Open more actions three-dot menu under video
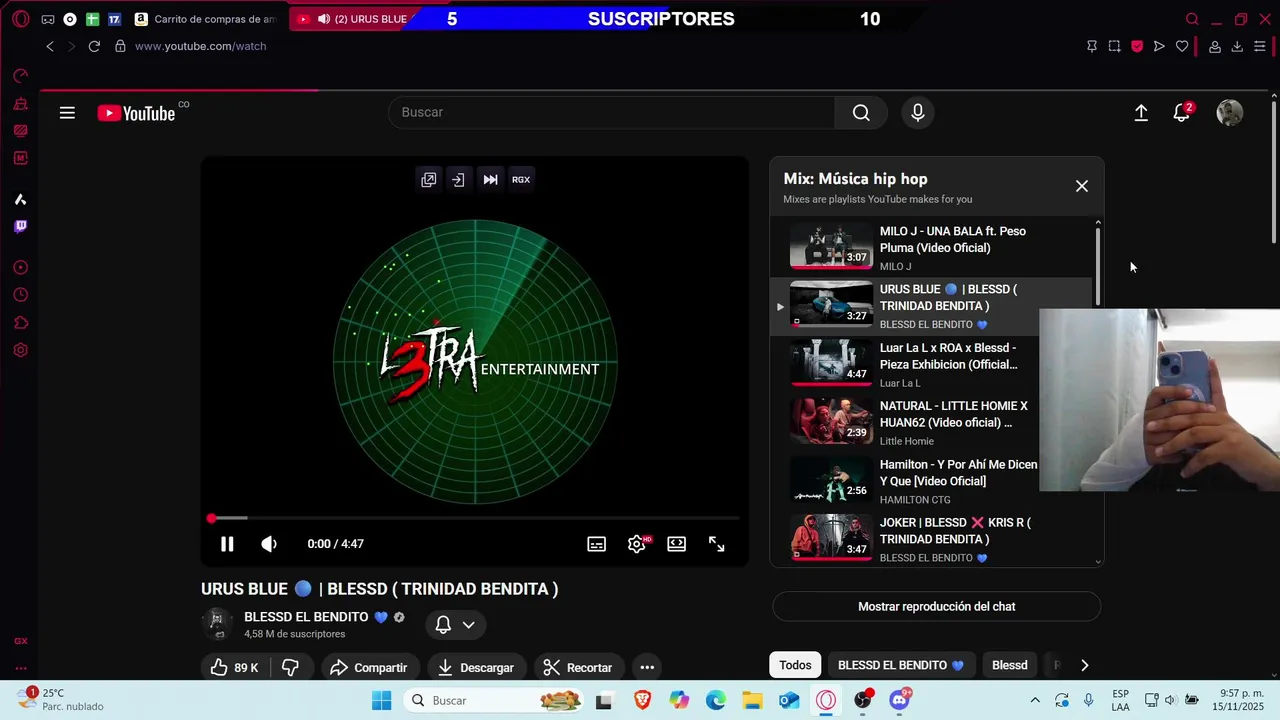The width and height of the screenshot is (1280, 720). (x=647, y=667)
